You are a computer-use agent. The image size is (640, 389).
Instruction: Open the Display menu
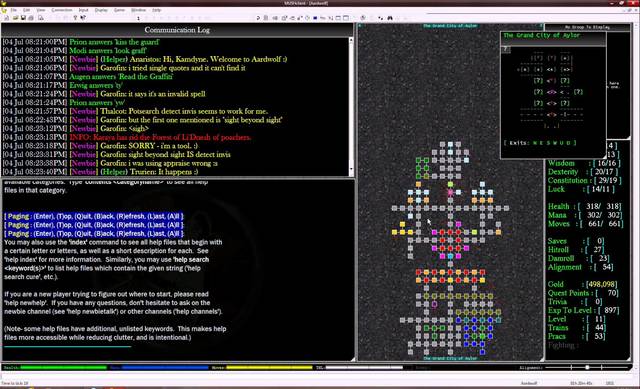click(x=101, y=10)
